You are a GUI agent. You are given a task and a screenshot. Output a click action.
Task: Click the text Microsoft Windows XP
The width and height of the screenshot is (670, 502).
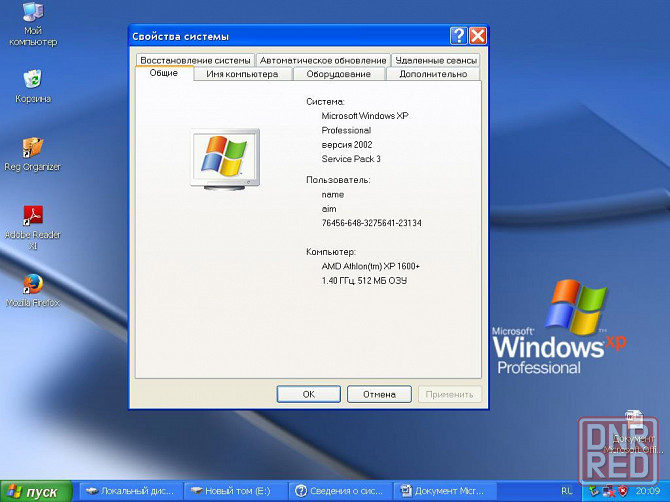365,116
